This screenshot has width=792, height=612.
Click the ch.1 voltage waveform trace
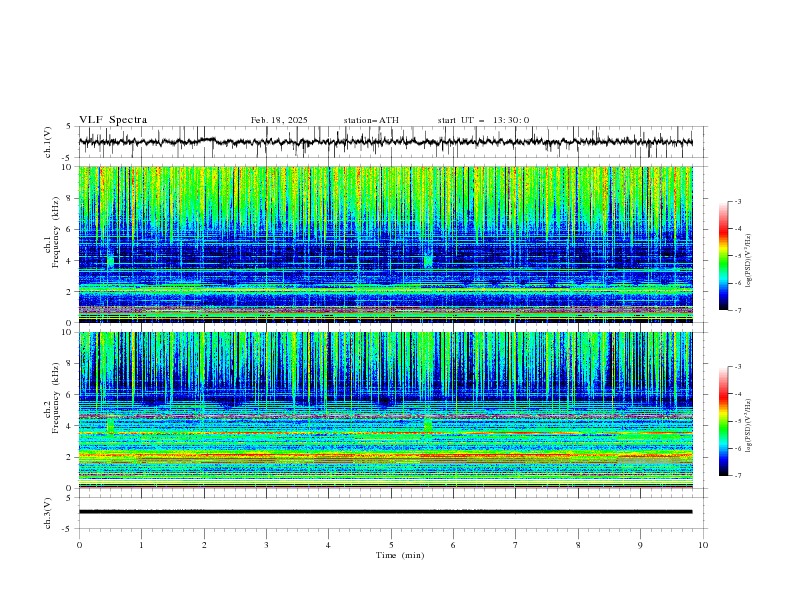[x=385, y=142]
